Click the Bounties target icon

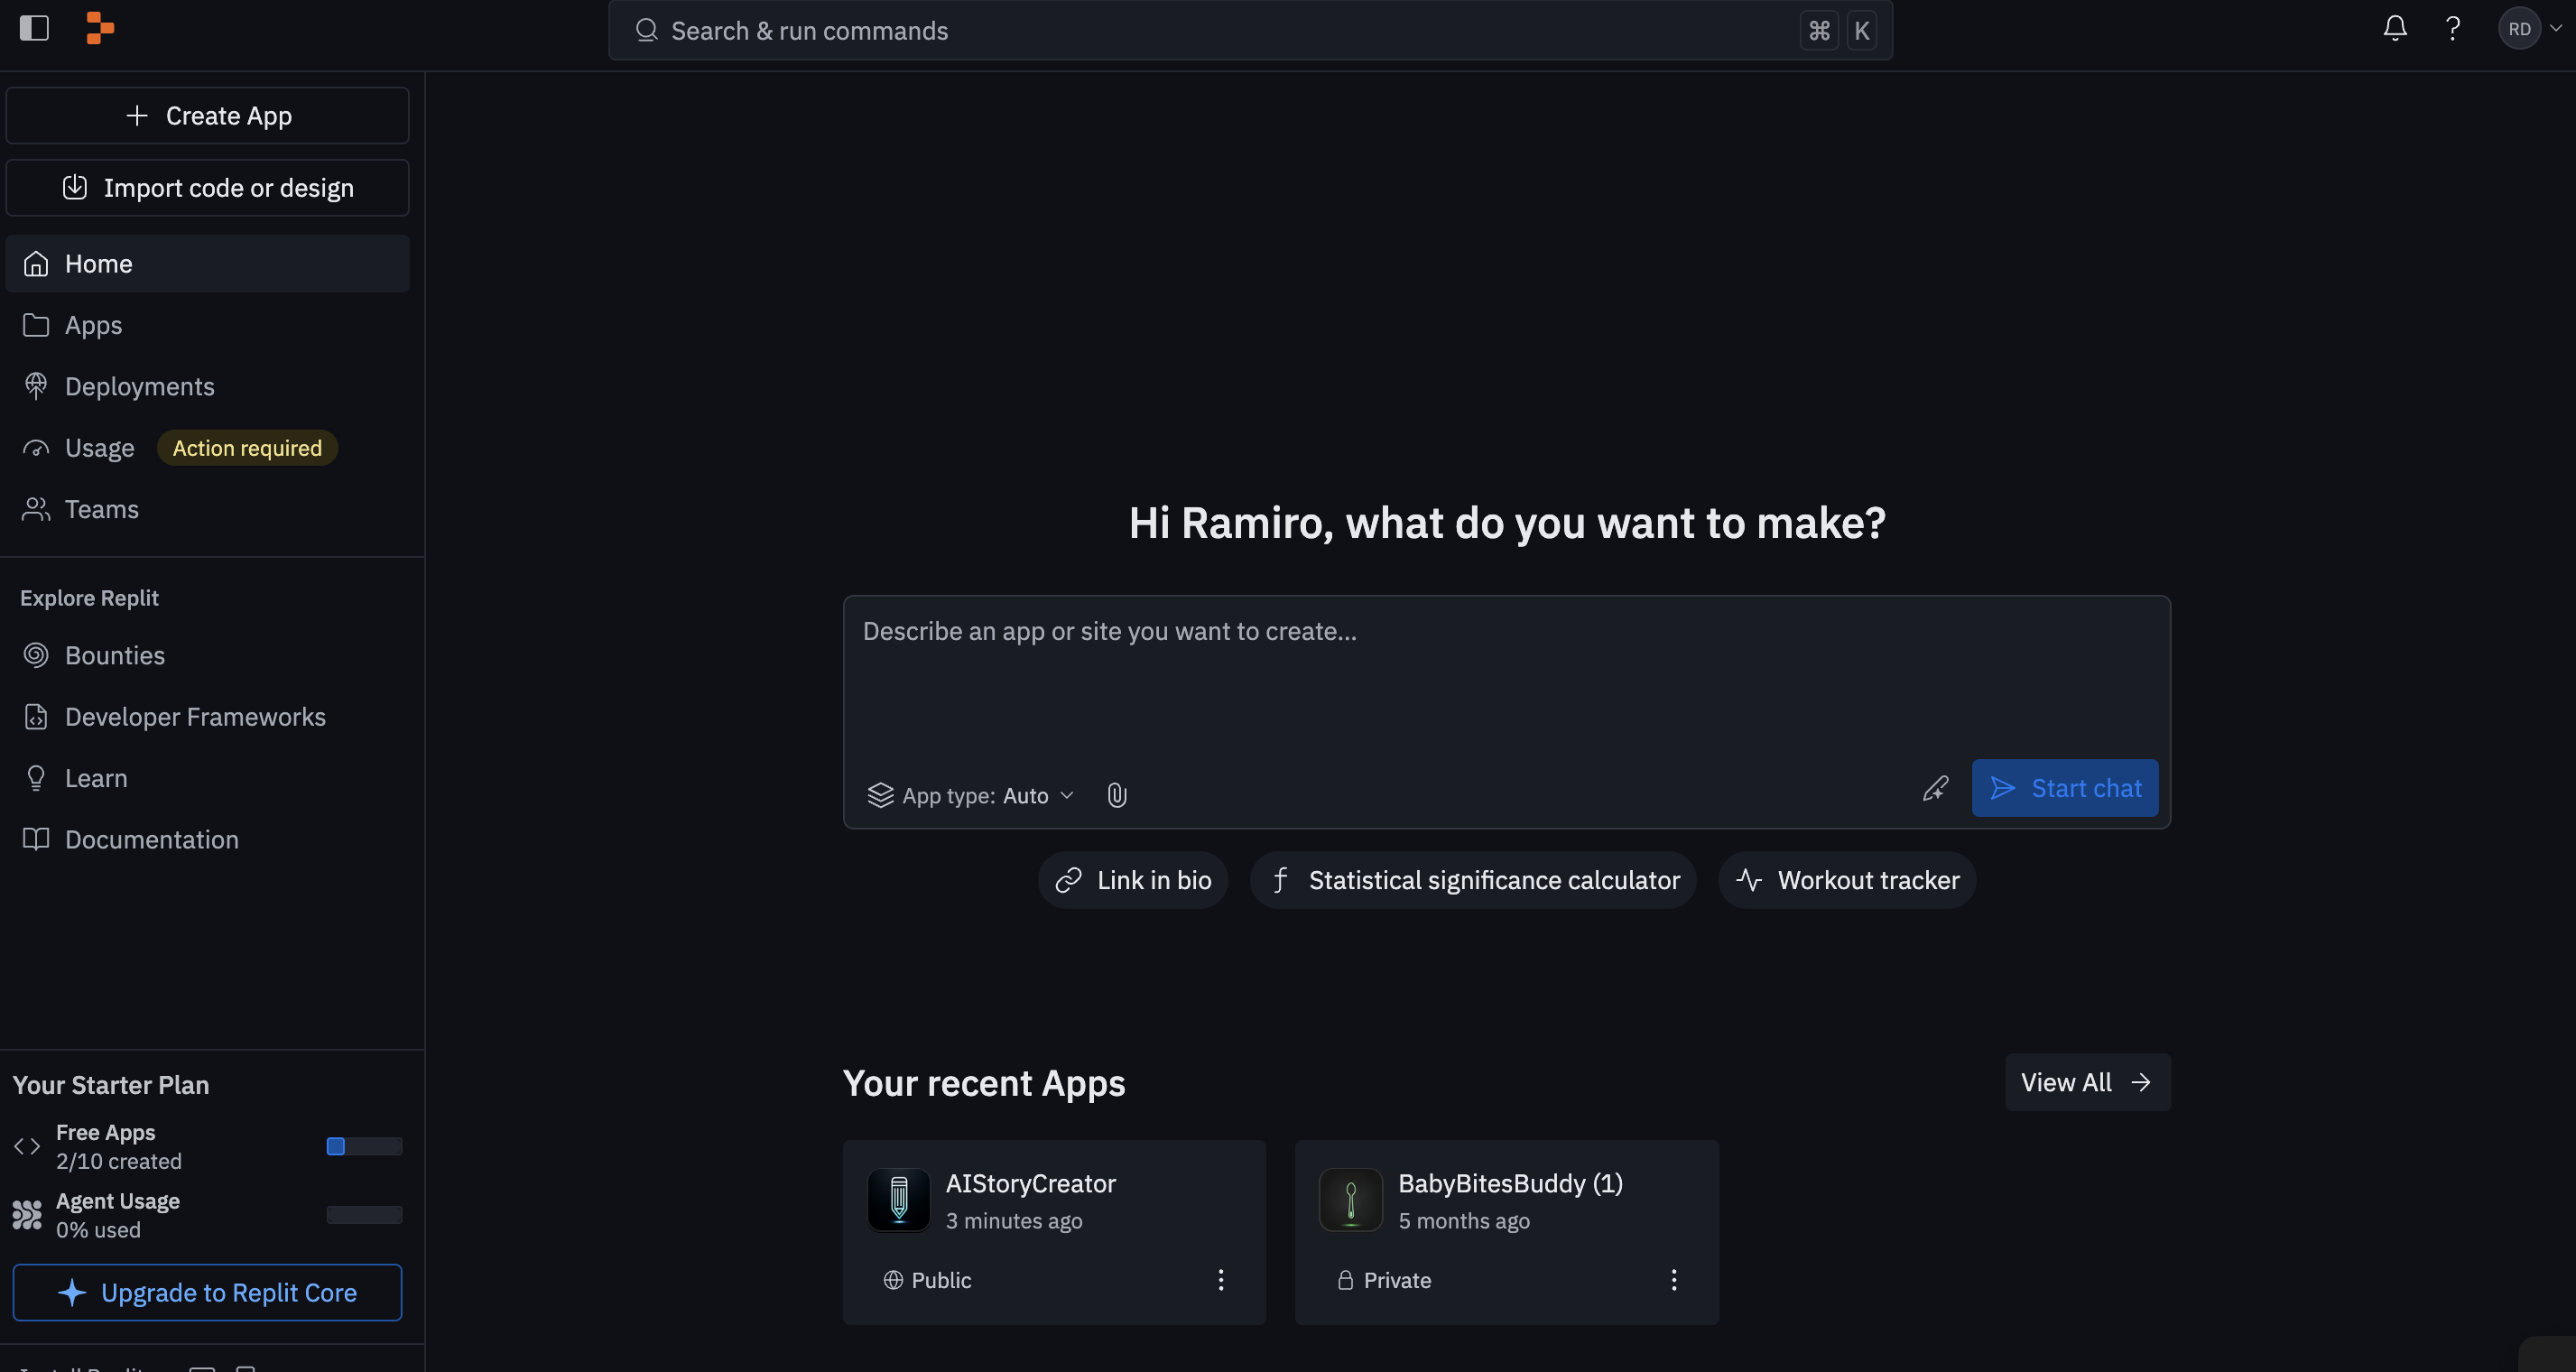coord(36,655)
